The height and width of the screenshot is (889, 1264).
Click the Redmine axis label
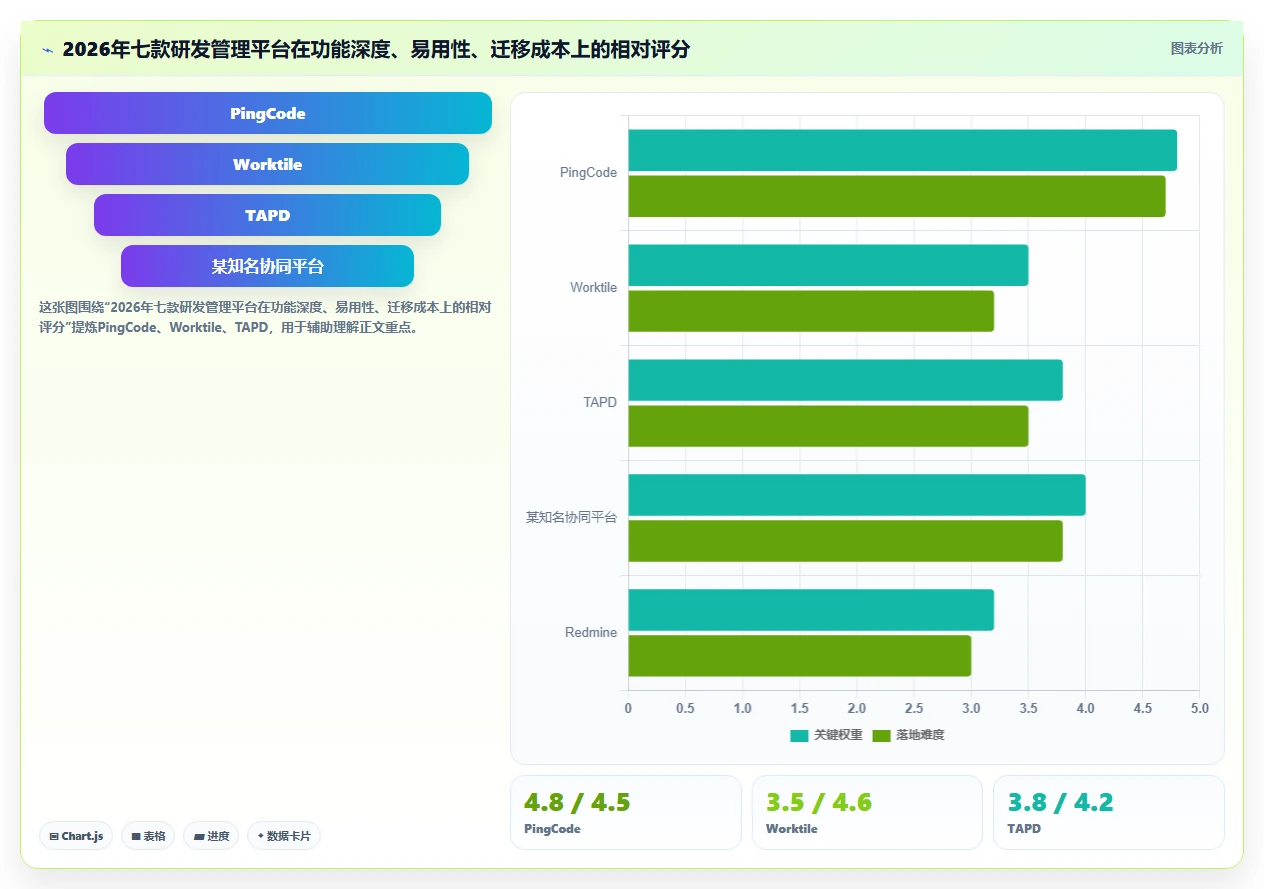click(x=591, y=633)
